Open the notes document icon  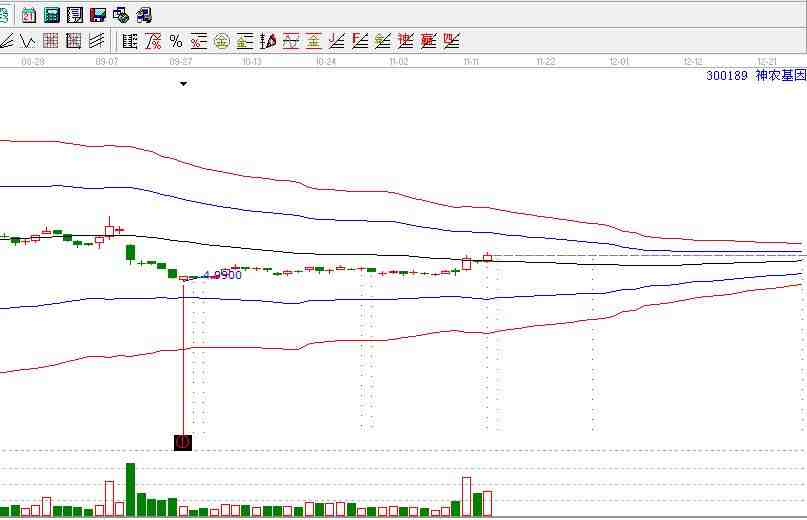74,15
